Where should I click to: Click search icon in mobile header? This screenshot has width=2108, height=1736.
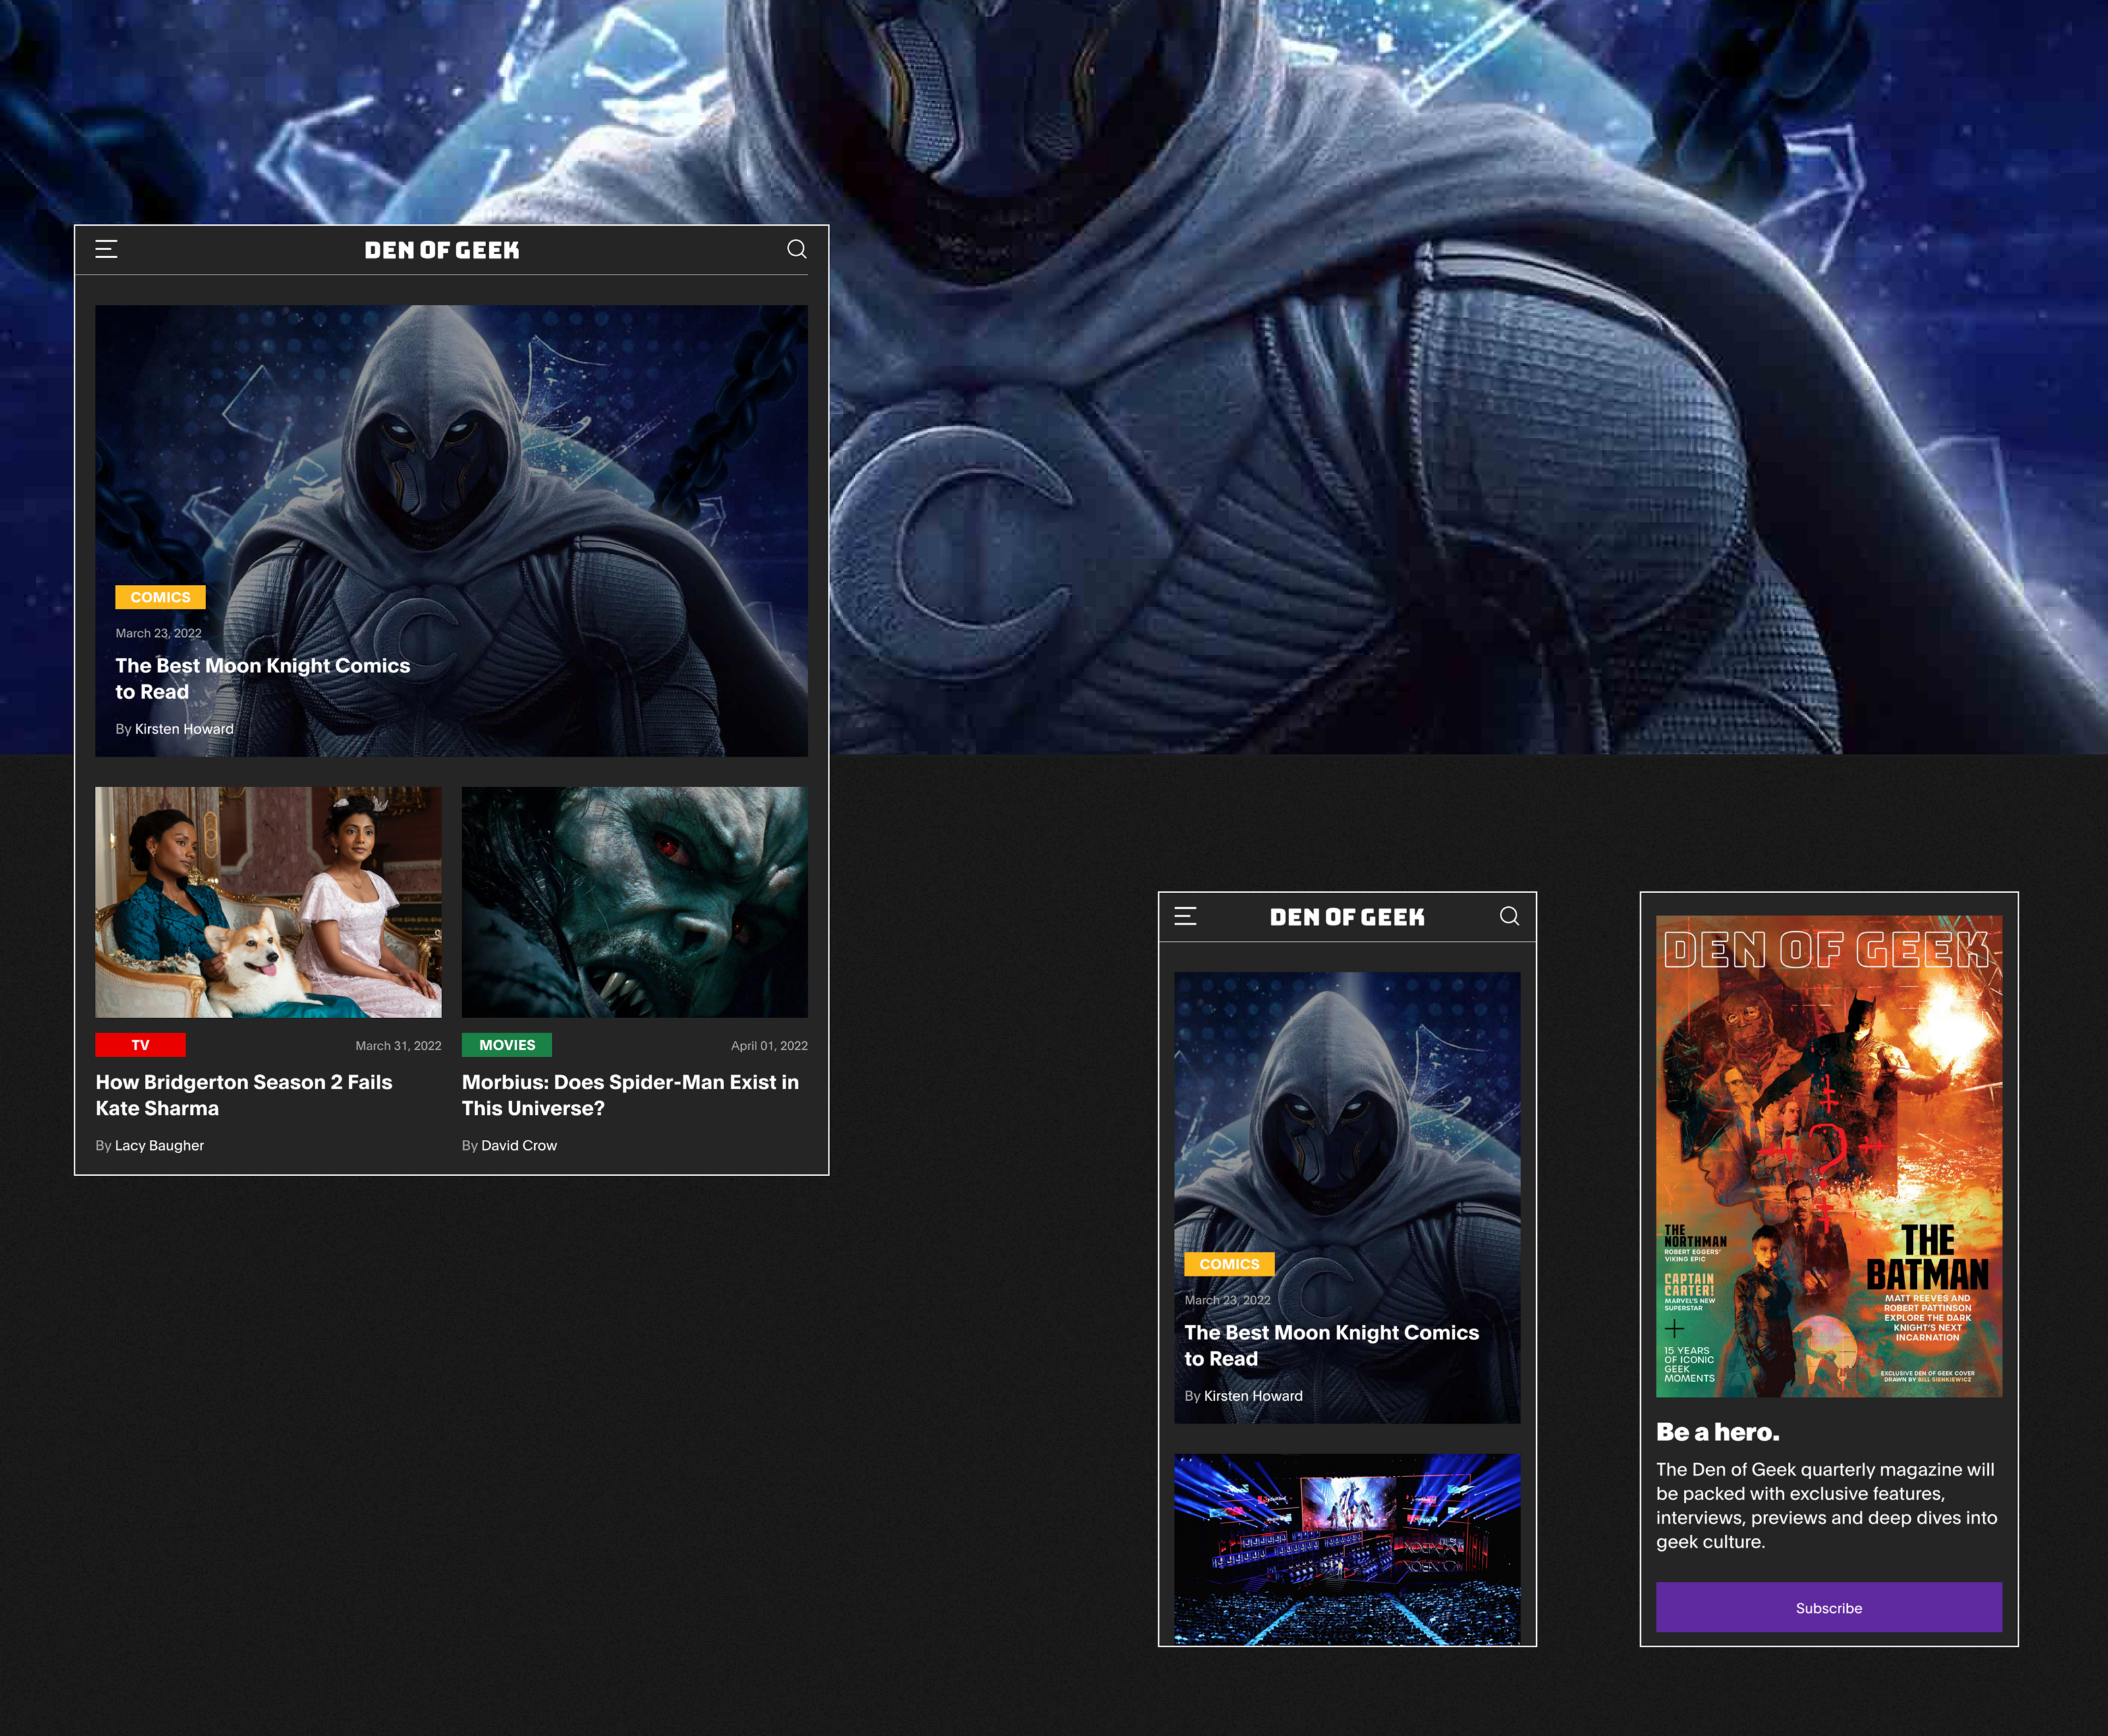(x=1509, y=916)
